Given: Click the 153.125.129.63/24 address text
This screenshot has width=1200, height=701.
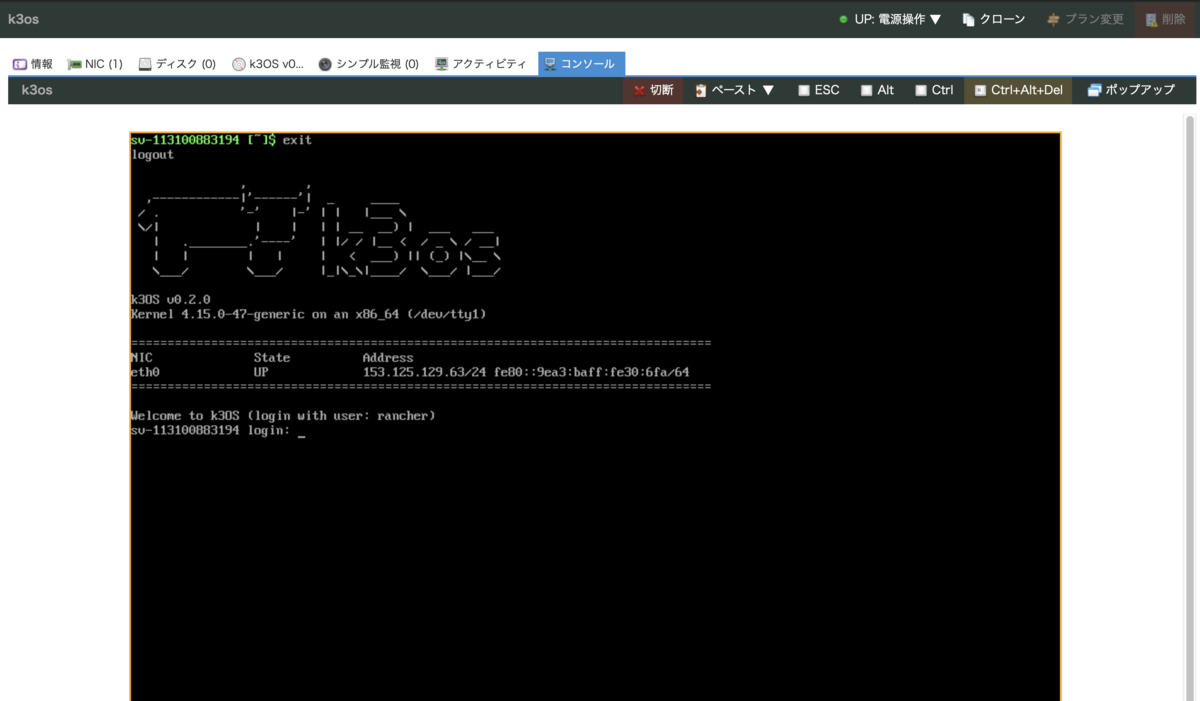Looking at the screenshot, I should [424, 372].
